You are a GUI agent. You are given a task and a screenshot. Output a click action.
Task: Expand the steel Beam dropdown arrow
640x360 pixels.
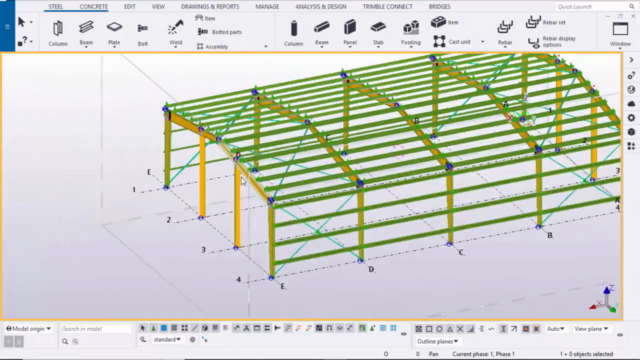click(86, 47)
